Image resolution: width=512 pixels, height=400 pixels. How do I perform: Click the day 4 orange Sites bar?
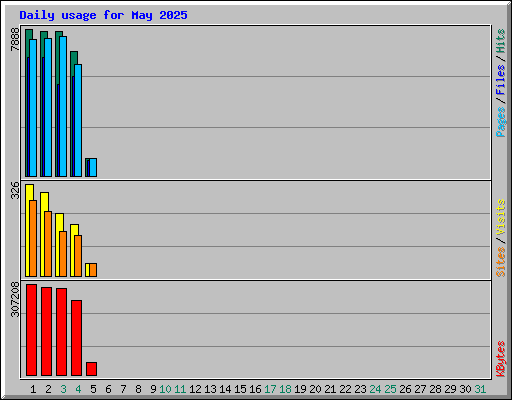(x=78, y=256)
